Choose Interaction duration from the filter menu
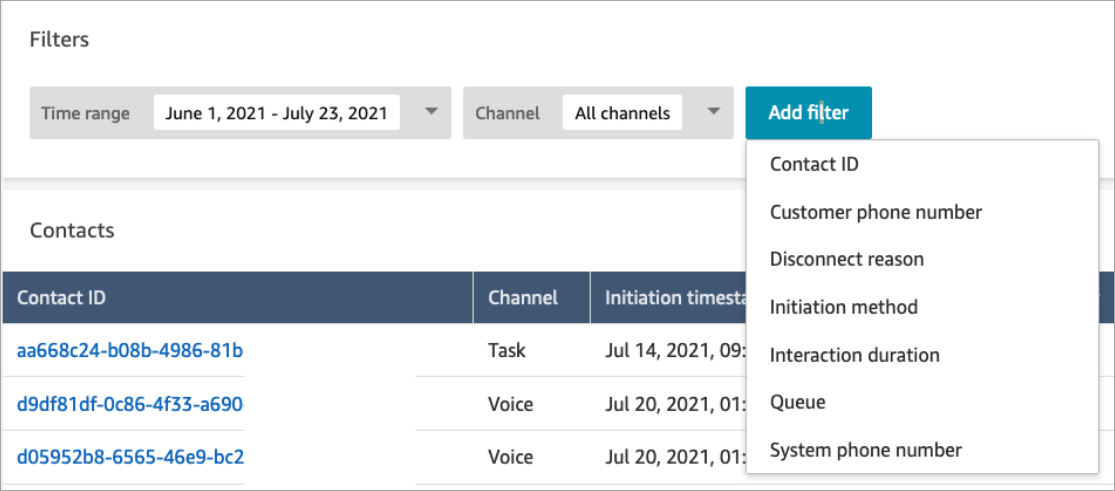Screen dimensions: 1115x491 pos(854,355)
